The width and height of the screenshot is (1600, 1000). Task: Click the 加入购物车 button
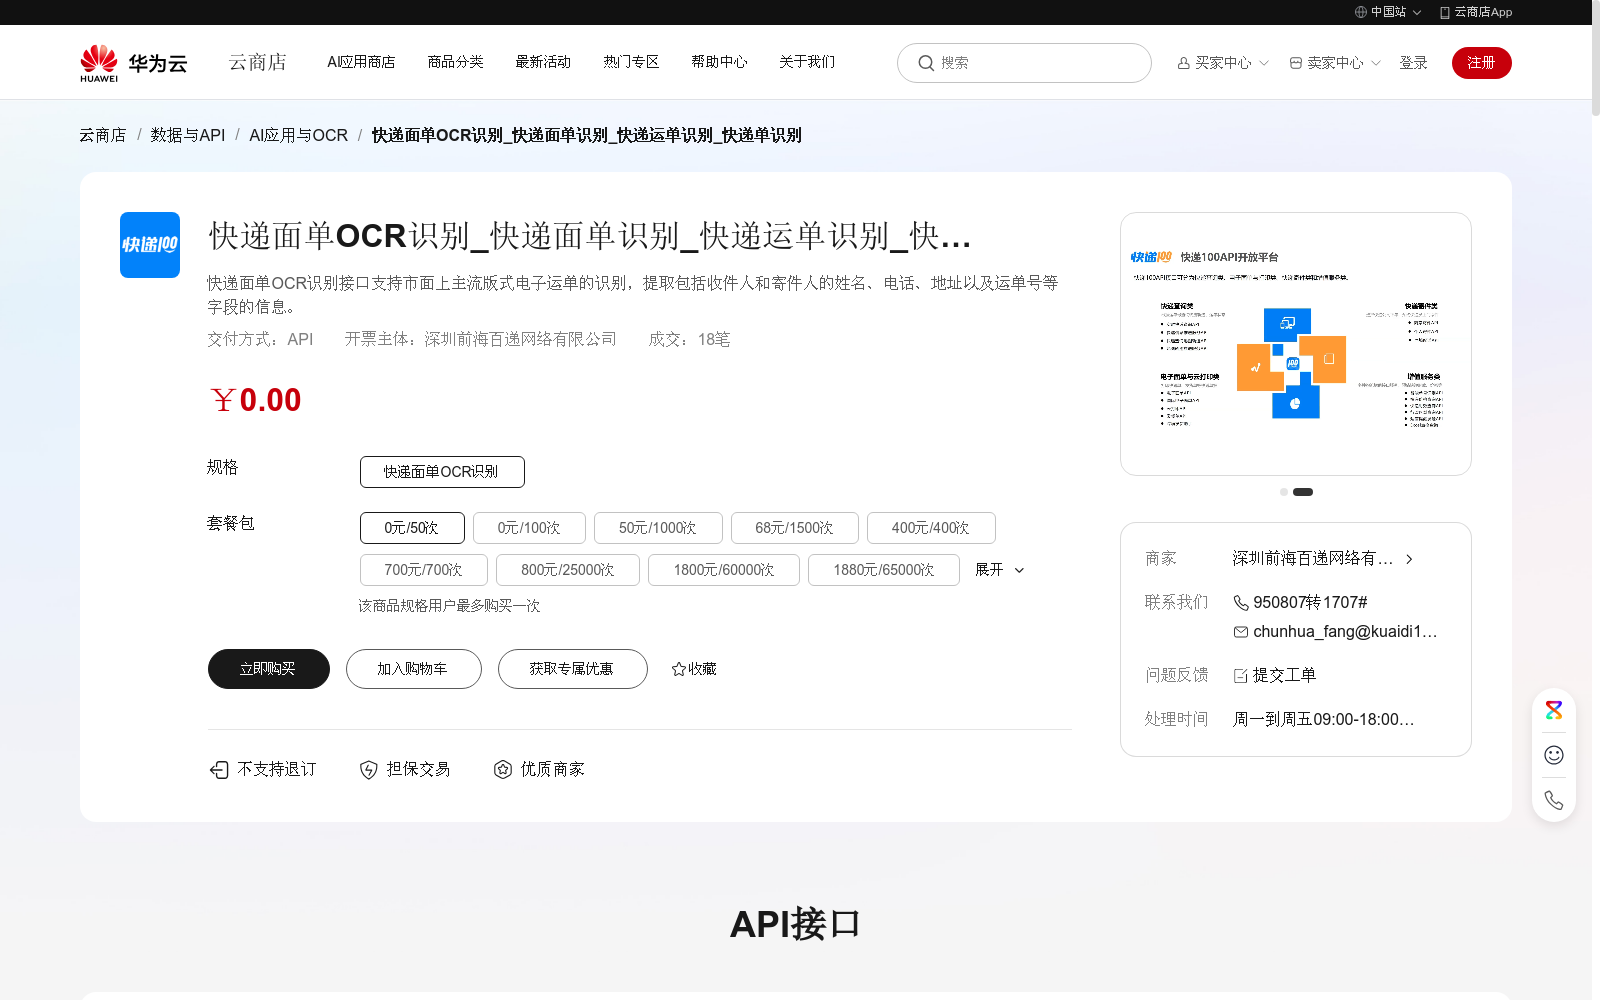coord(414,669)
